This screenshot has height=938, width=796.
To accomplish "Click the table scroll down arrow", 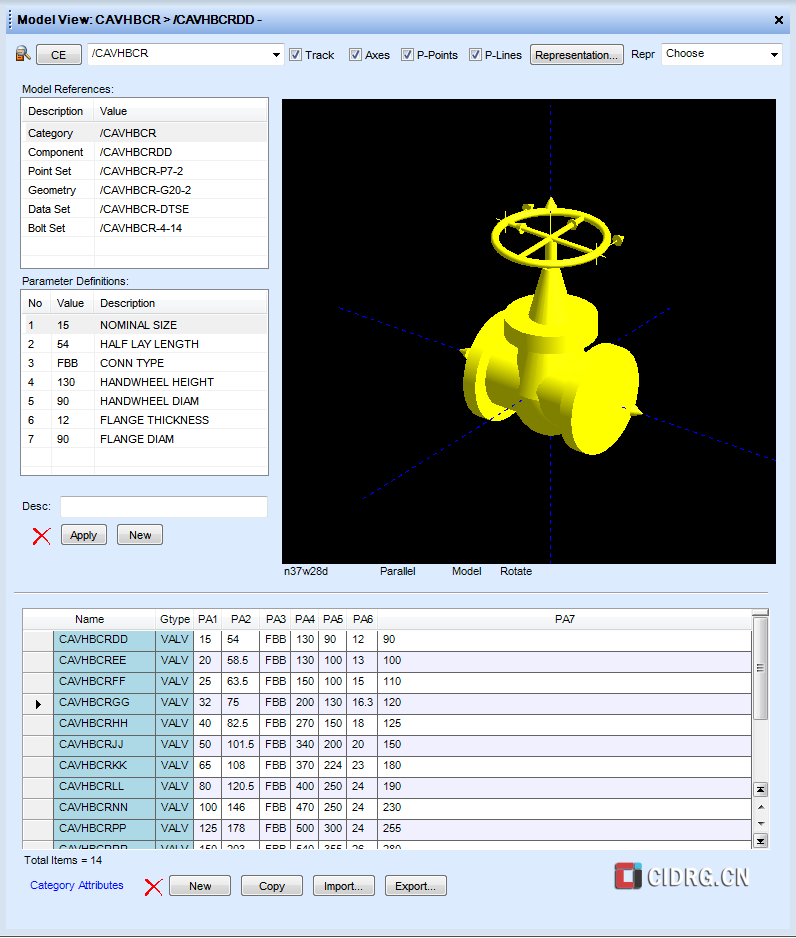I will 760,823.
